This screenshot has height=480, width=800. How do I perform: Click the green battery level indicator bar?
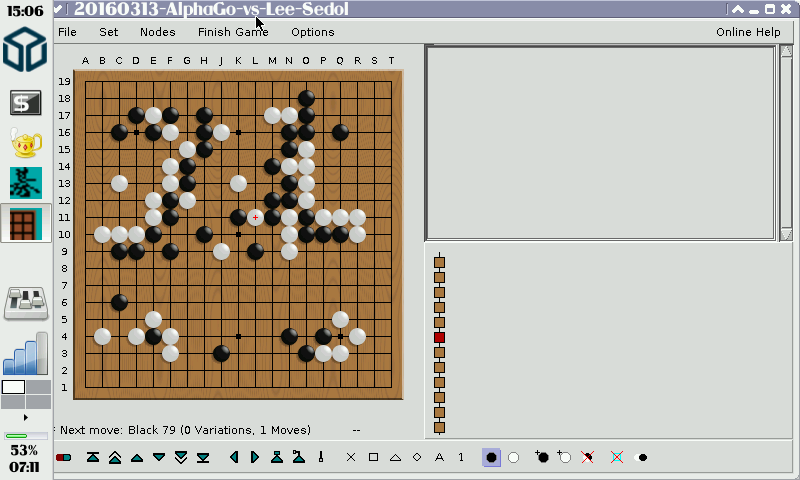click(26, 436)
